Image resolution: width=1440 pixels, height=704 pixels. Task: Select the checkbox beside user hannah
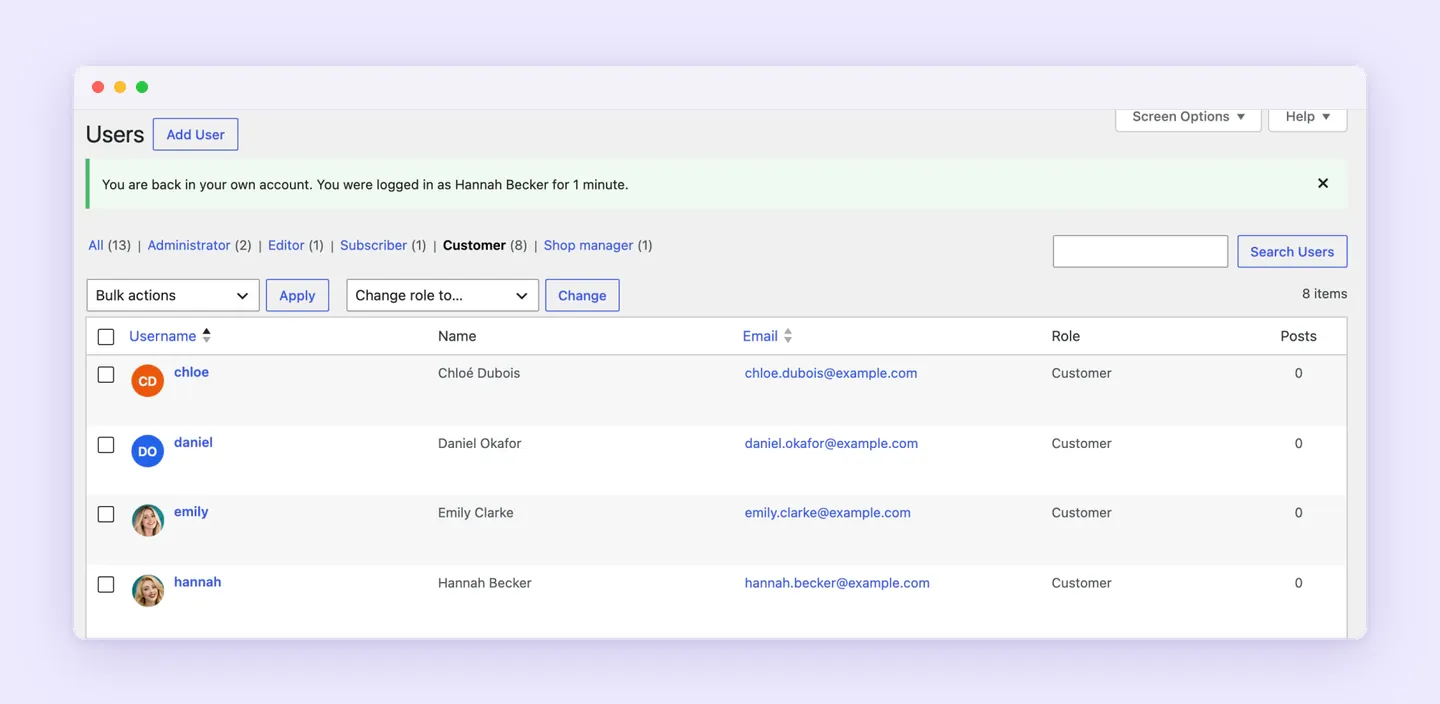(x=106, y=584)
